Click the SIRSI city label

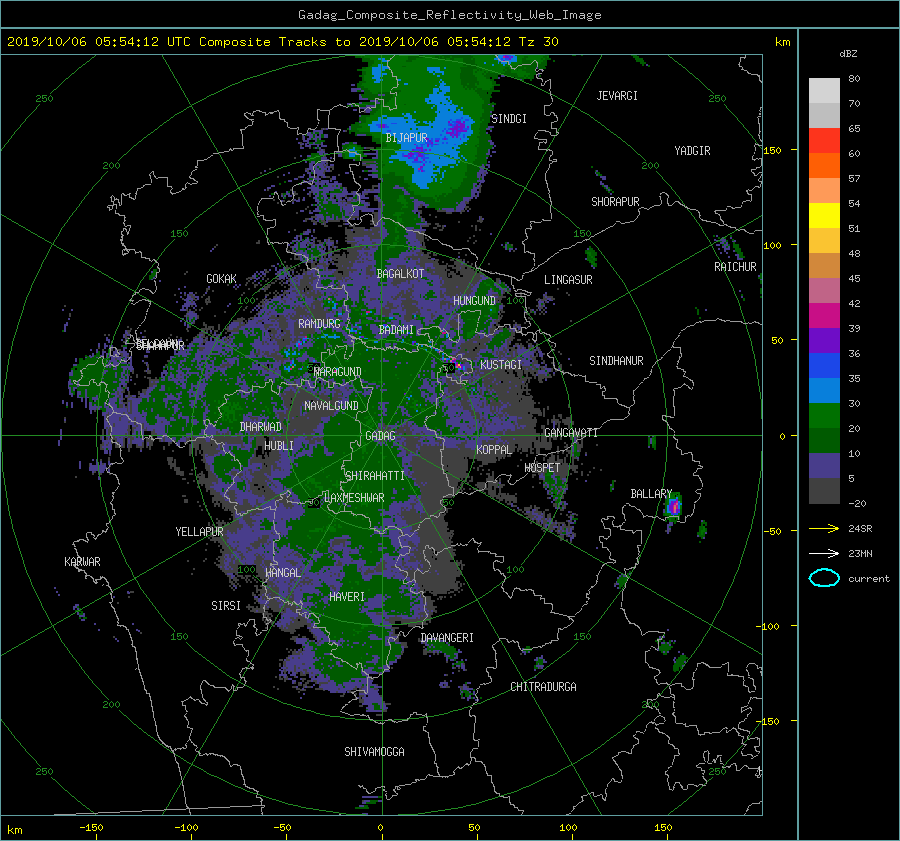pyautogui.click(x=226, y=606)
